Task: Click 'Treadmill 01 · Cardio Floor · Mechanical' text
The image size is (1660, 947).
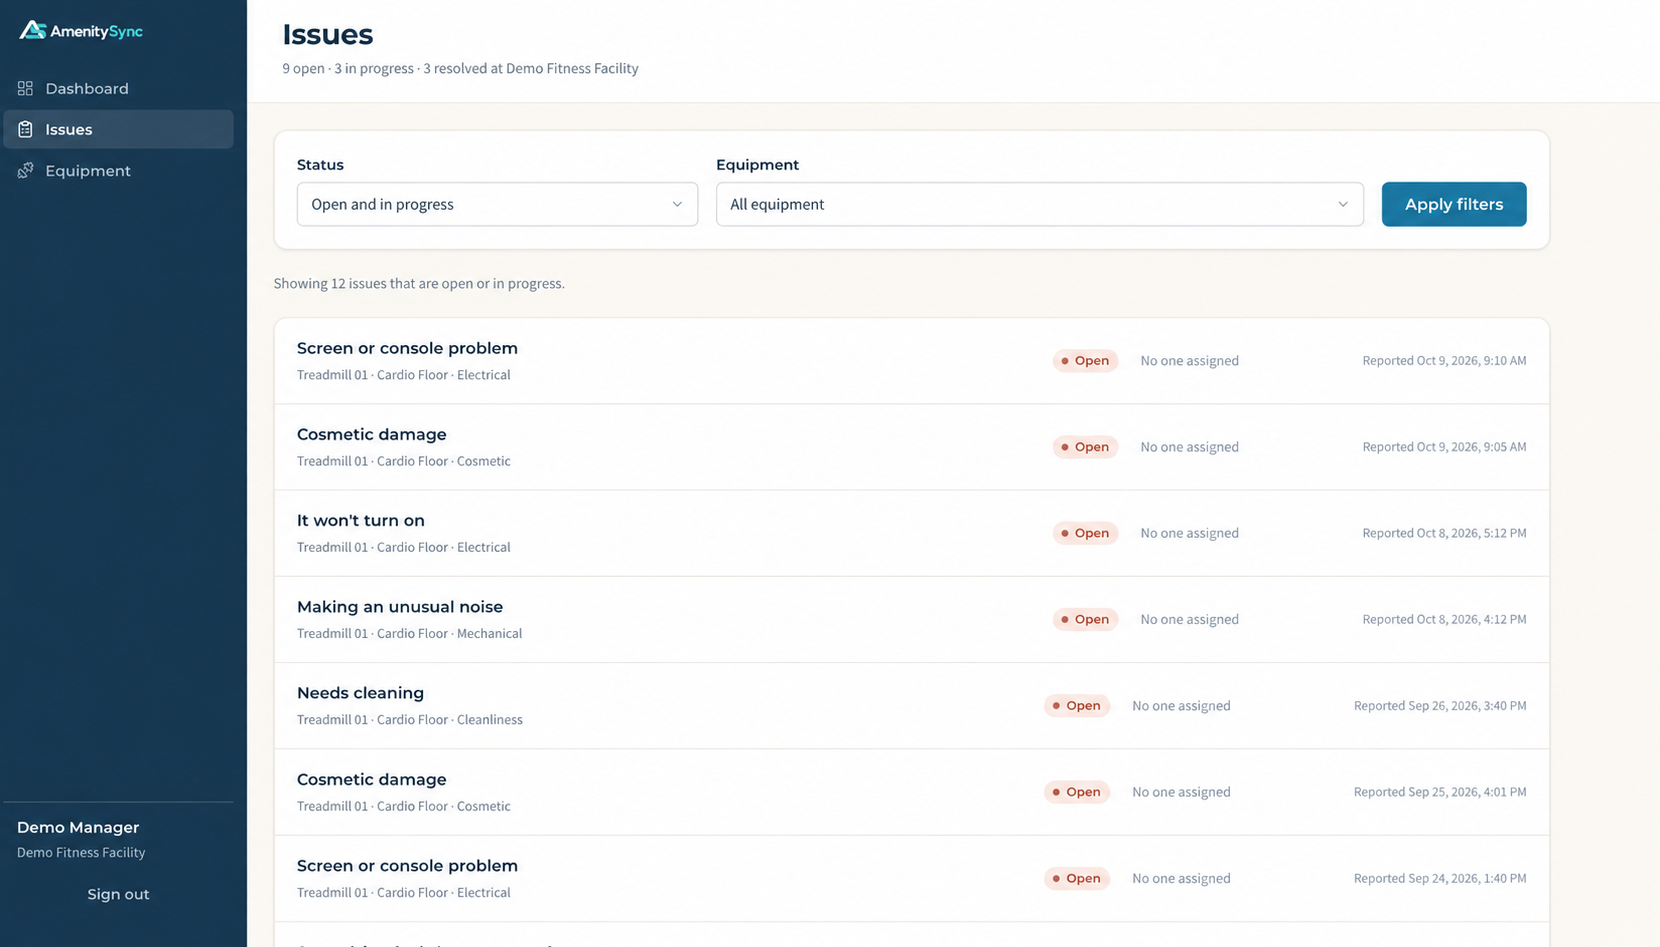Action: tap(409, 633)
